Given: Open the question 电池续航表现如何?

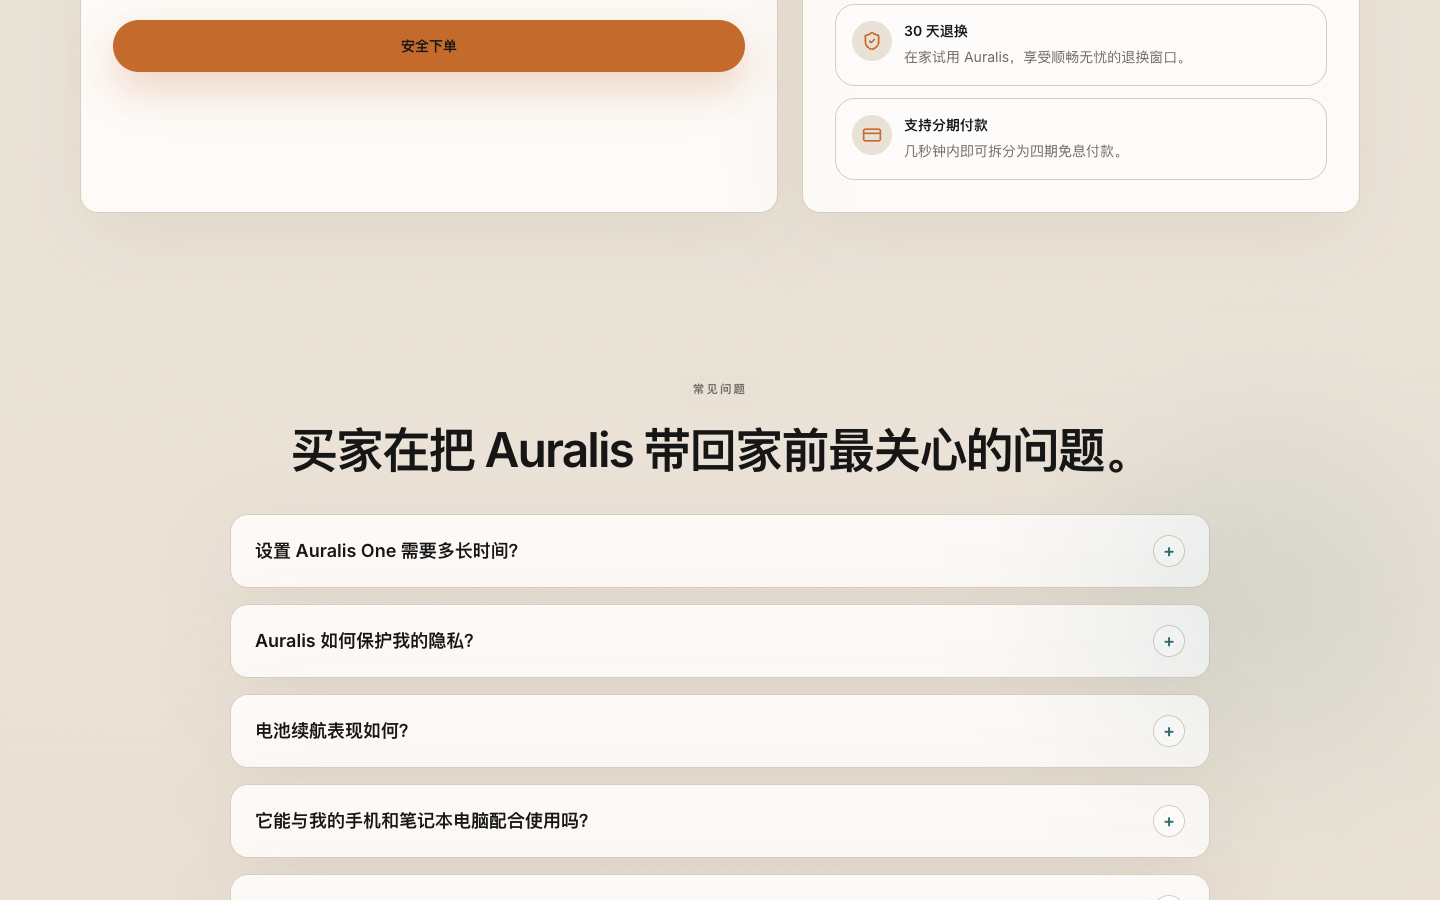Looking at the screenshot, I should click(x=720, y=731).
